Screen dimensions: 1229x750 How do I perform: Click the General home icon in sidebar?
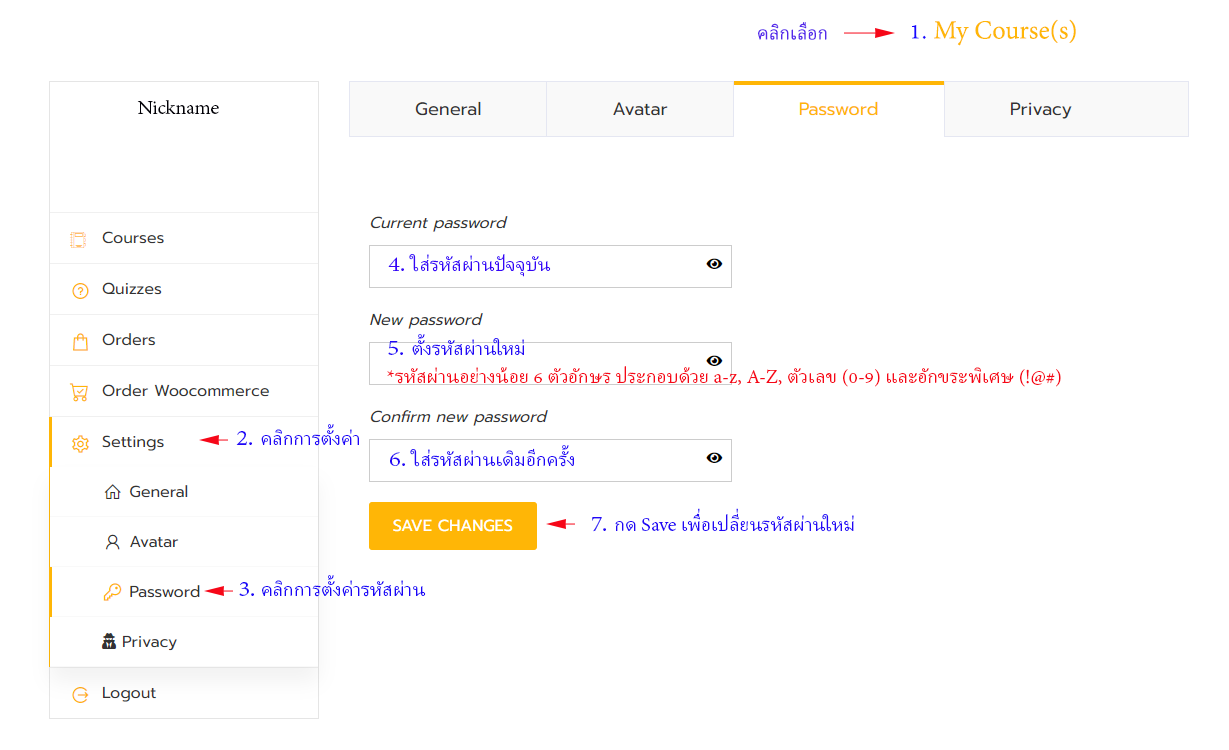[112, 492]
